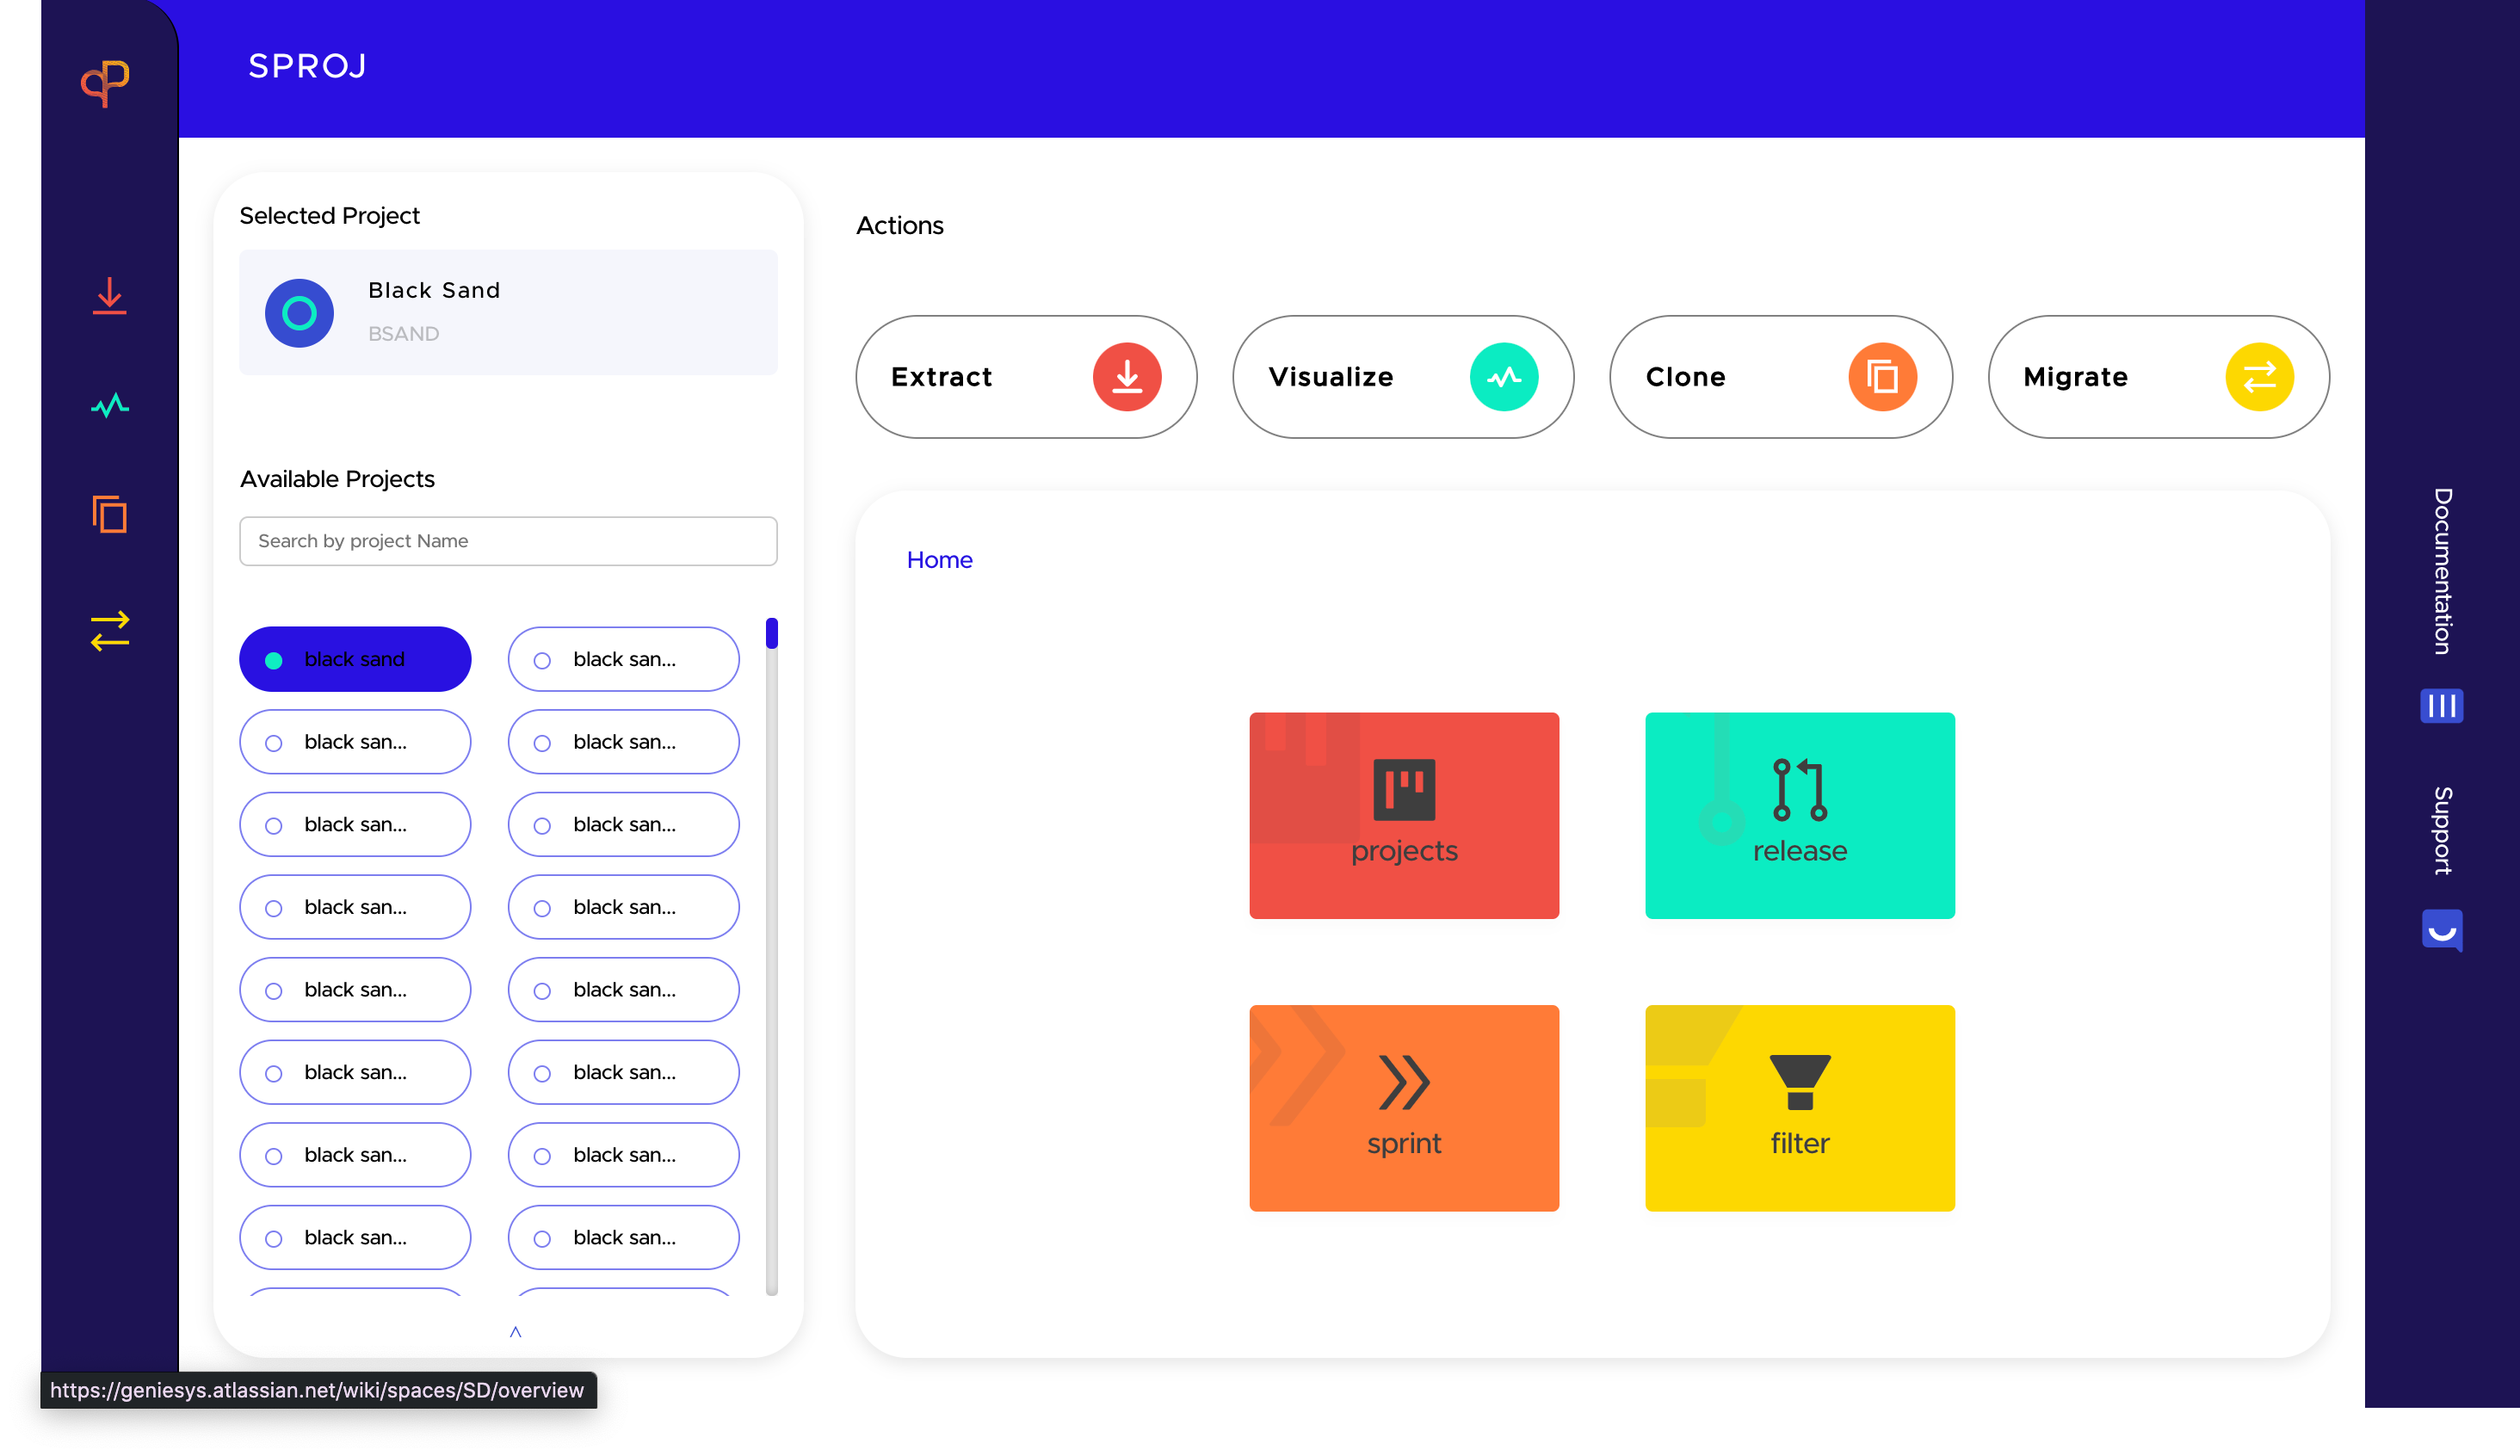Click the SPROJ header title

(x=308, y=66)
